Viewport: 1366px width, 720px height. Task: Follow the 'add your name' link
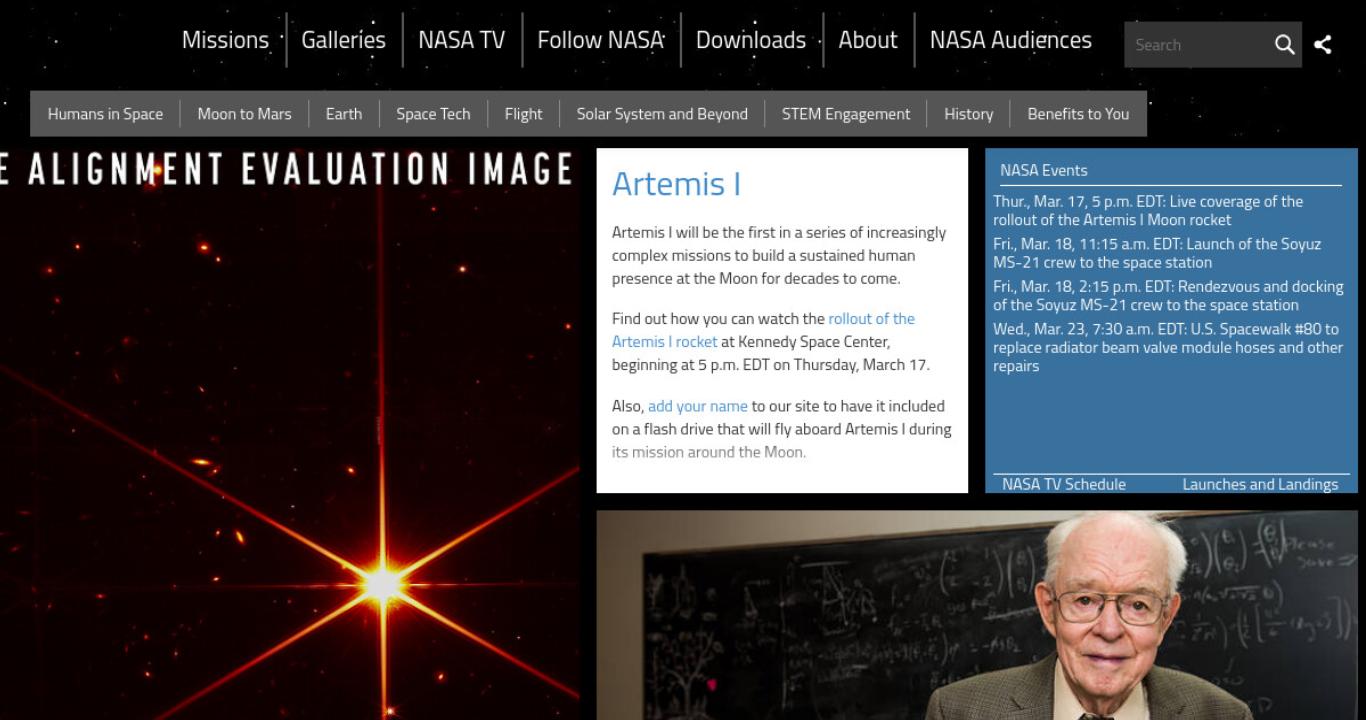(x=698, y=406)
